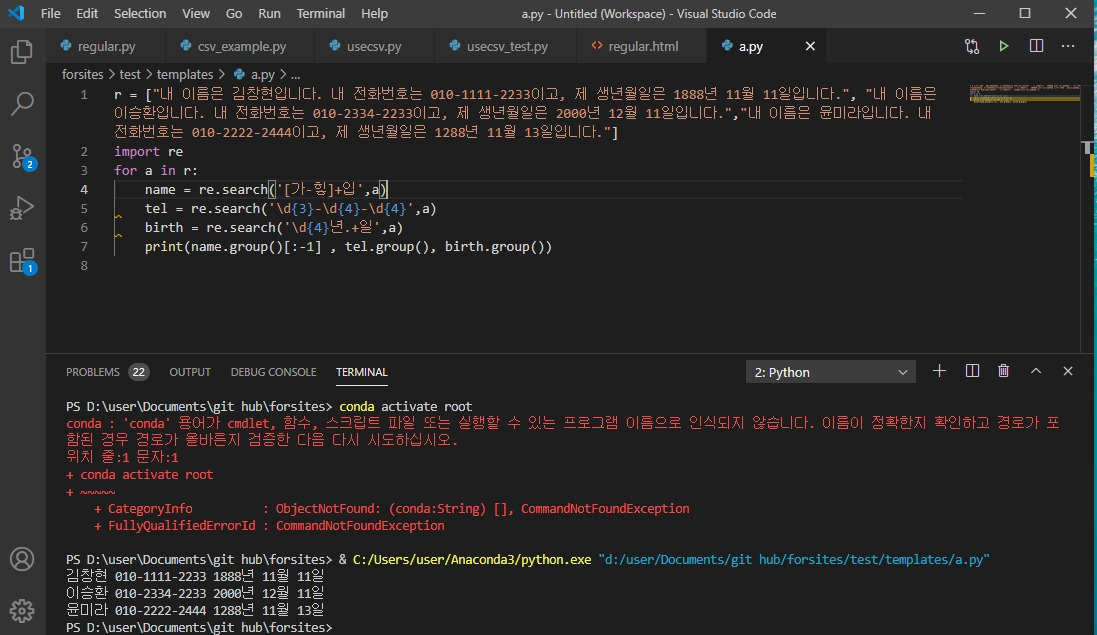This screenshot has width=1097, height=635.
Task: Open the Edit menu
Action: pyautogui.click(x=87, y=13)
